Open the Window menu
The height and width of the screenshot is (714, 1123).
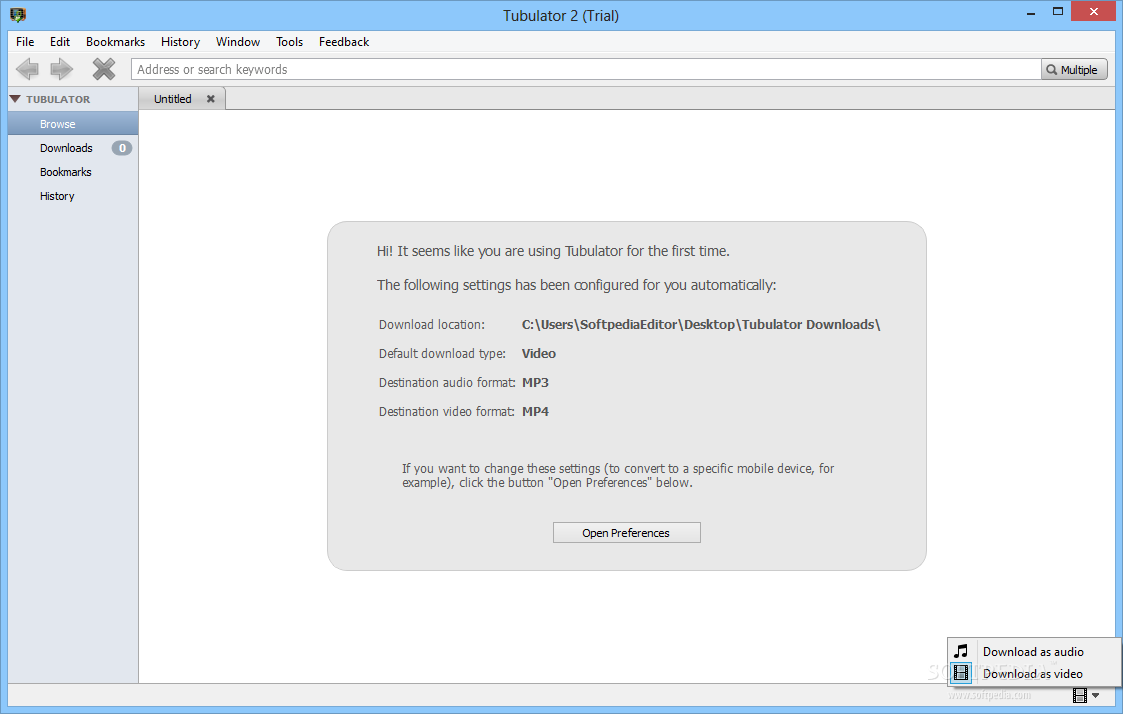[x=238, y=42]
